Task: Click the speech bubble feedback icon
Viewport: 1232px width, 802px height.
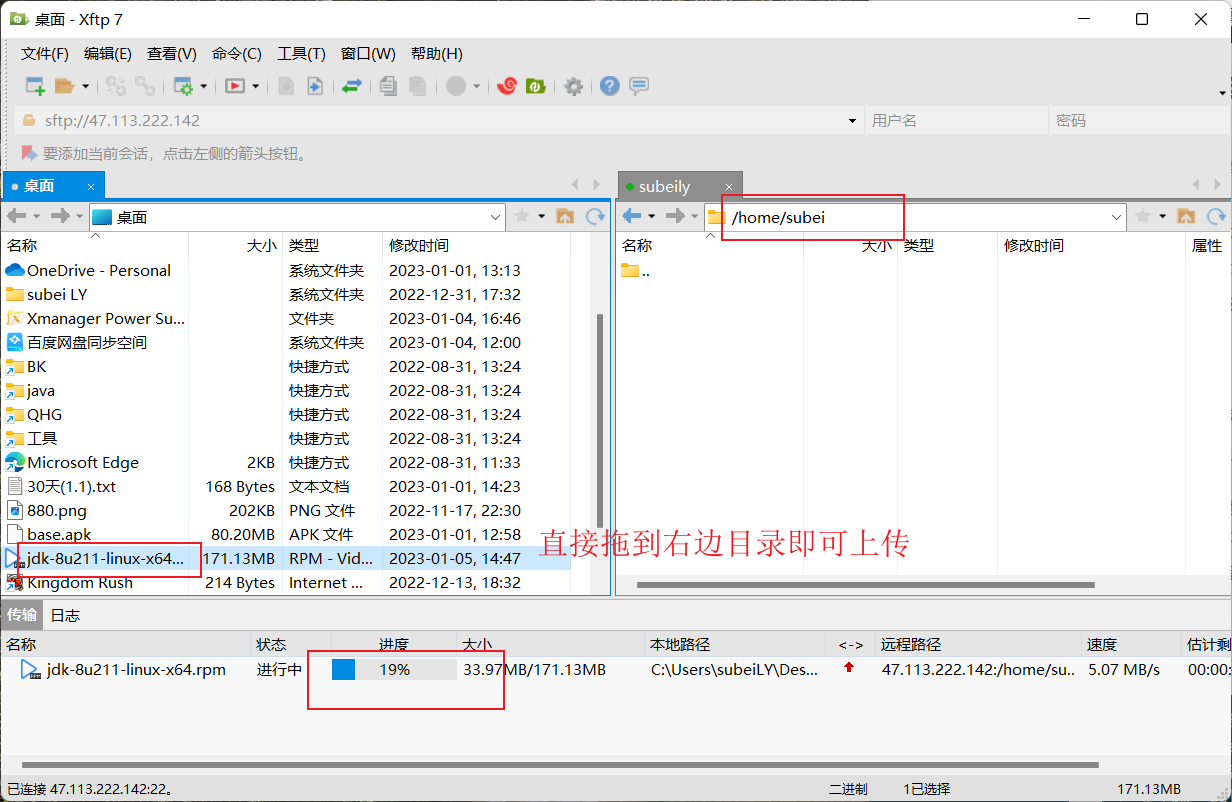Action: (x=639, y=86)
